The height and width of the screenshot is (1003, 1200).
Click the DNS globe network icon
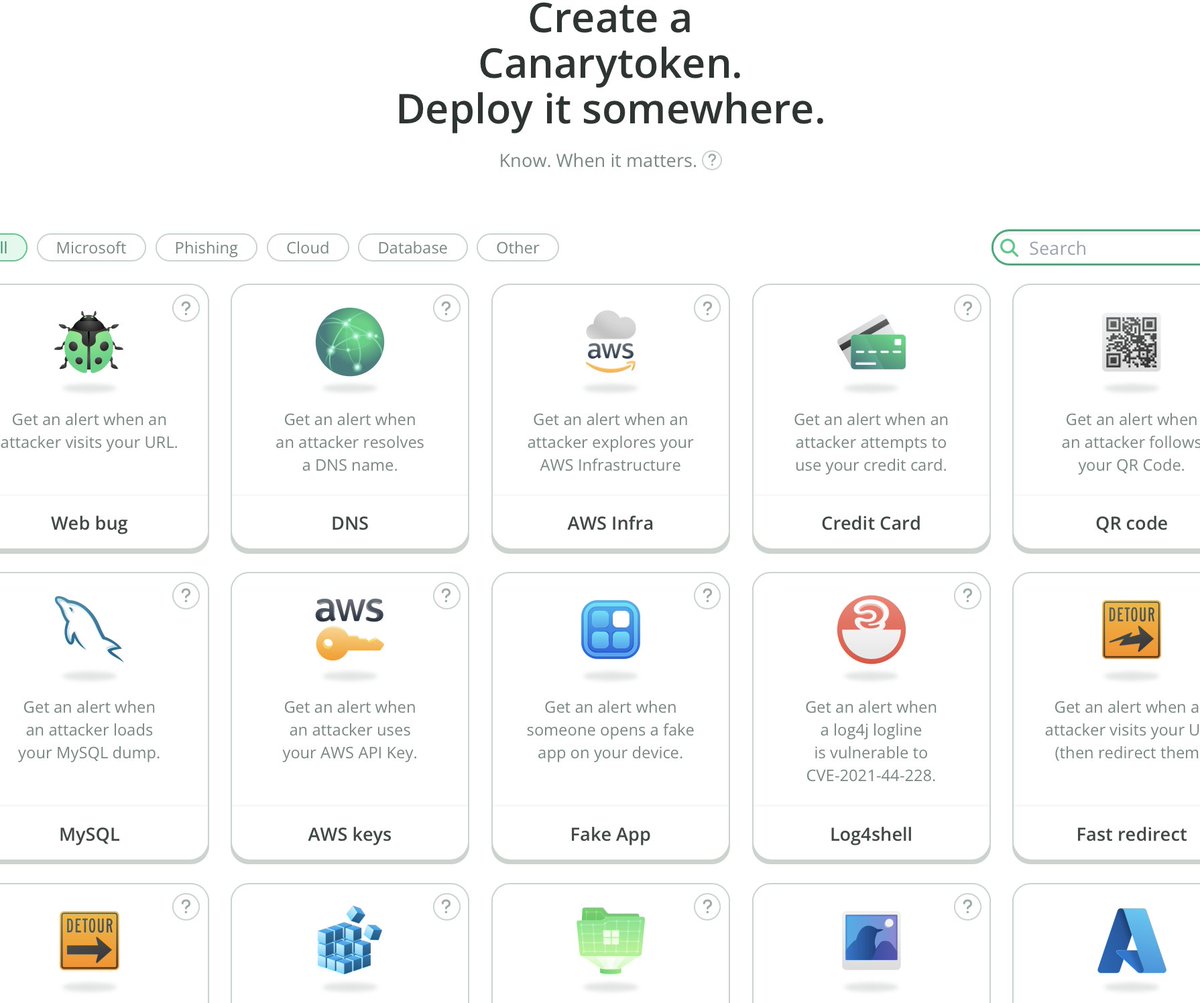tap(350, 342)
